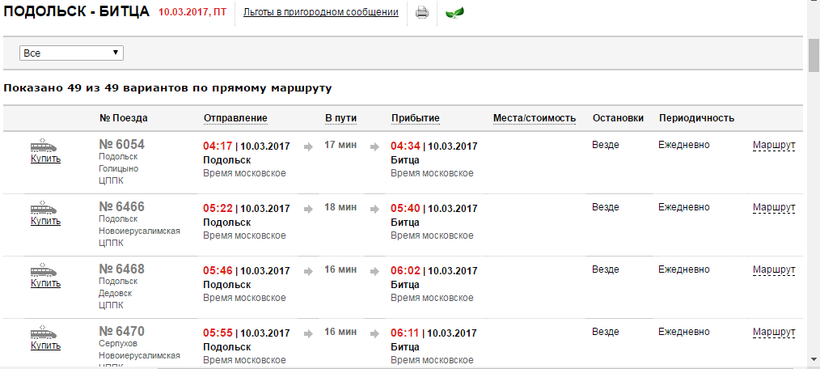This screenshot has width=820, height=369.
Task: Click train icon for № 6470
Action: (x=43, y=333)
